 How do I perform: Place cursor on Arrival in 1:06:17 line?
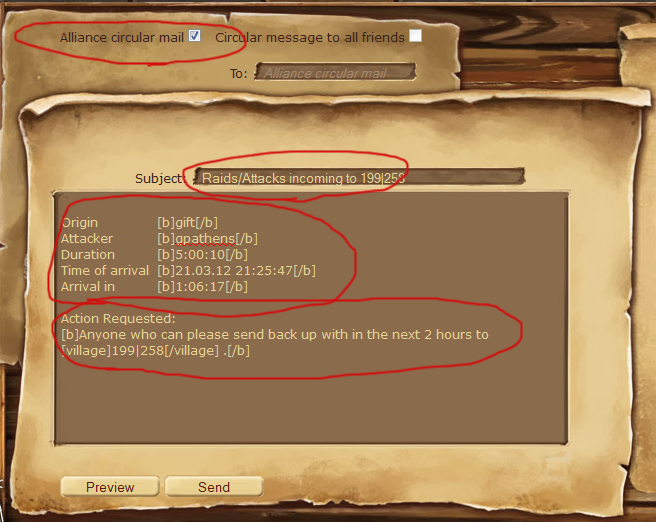(154, 287)
